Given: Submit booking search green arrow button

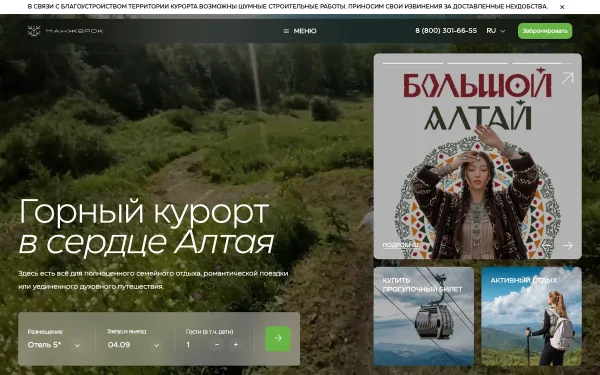Looking at the screenshot, I should 278,339.
